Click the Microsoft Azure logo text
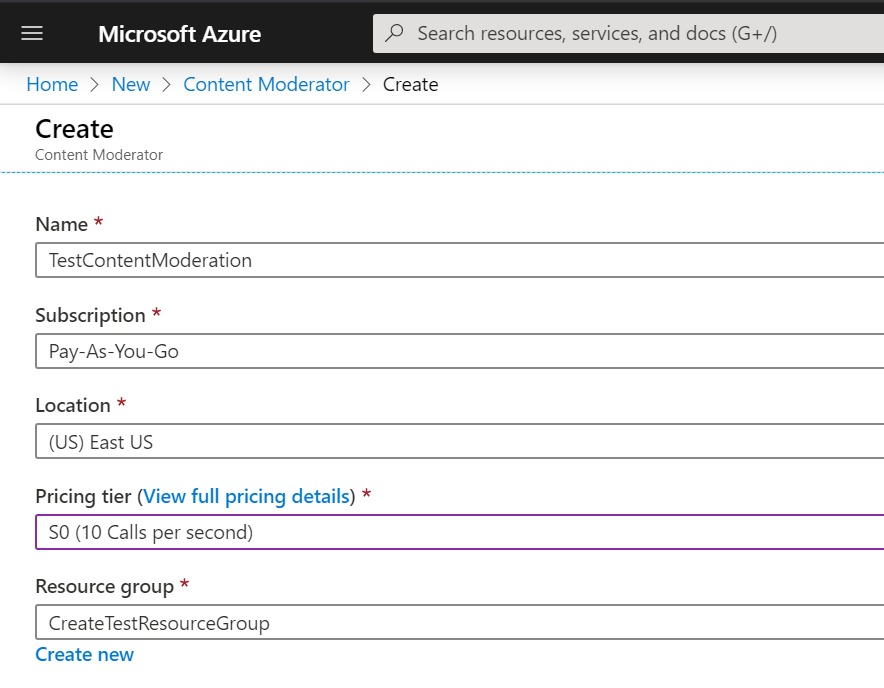884x688 pixels. (179, 34)
